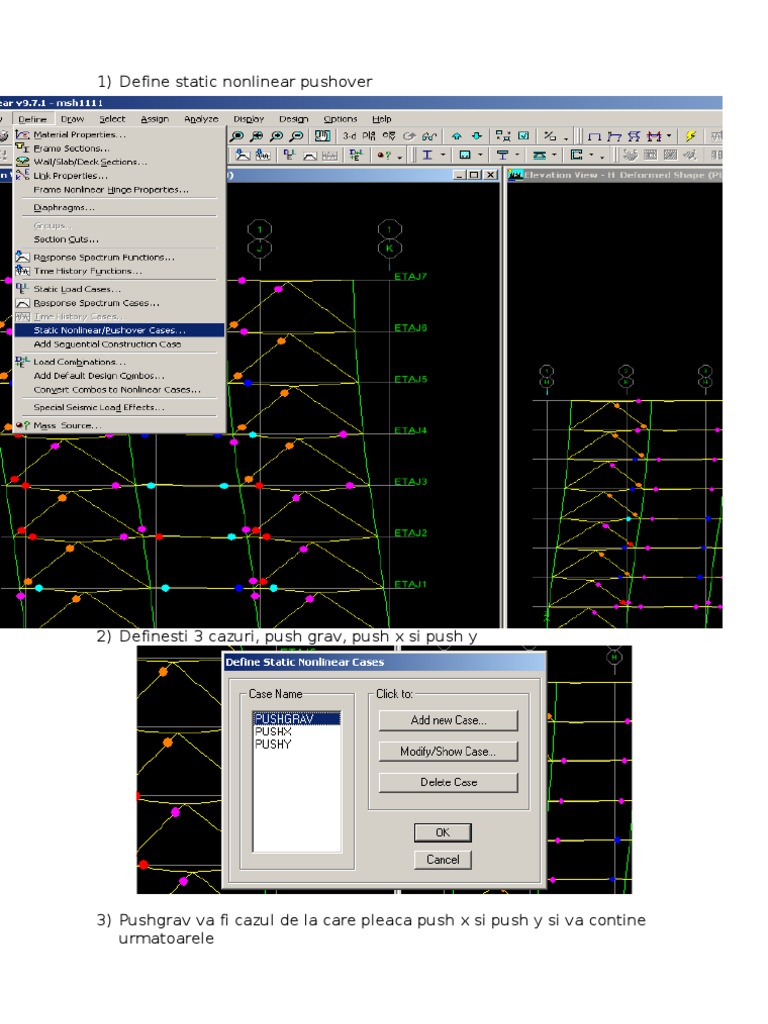The width and height of the screenshot is (768, 1024).
Task: Click the Mass Source menu icon
Action: (x=23, y=425)
